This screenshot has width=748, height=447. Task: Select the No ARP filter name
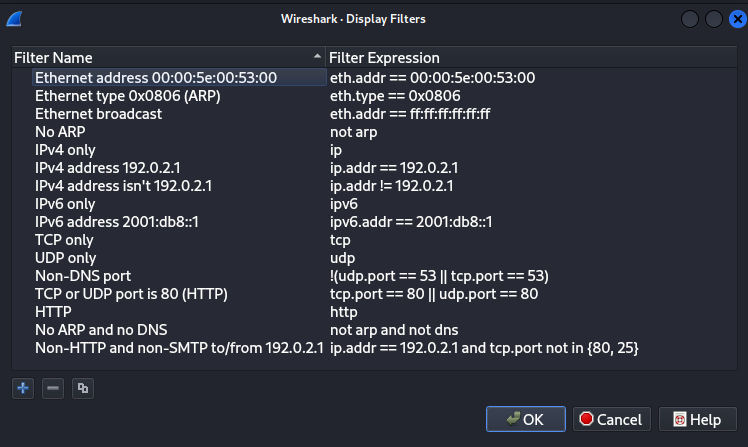(60, 132)
